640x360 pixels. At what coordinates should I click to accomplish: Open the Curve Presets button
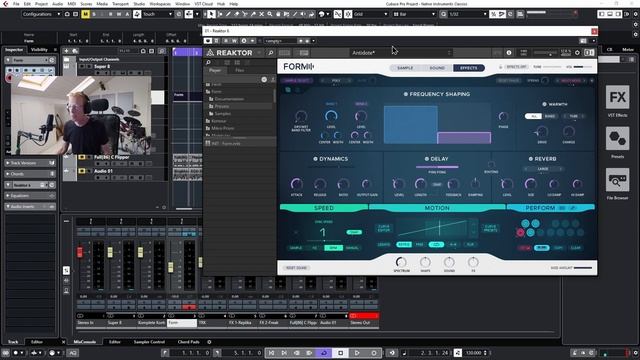pos(491,228)
